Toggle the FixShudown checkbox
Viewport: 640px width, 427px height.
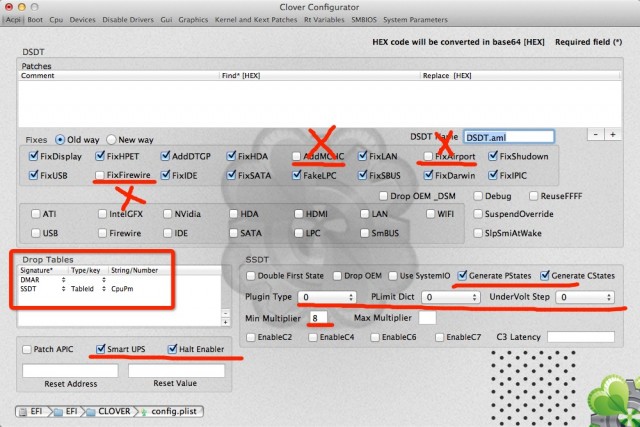493,156
